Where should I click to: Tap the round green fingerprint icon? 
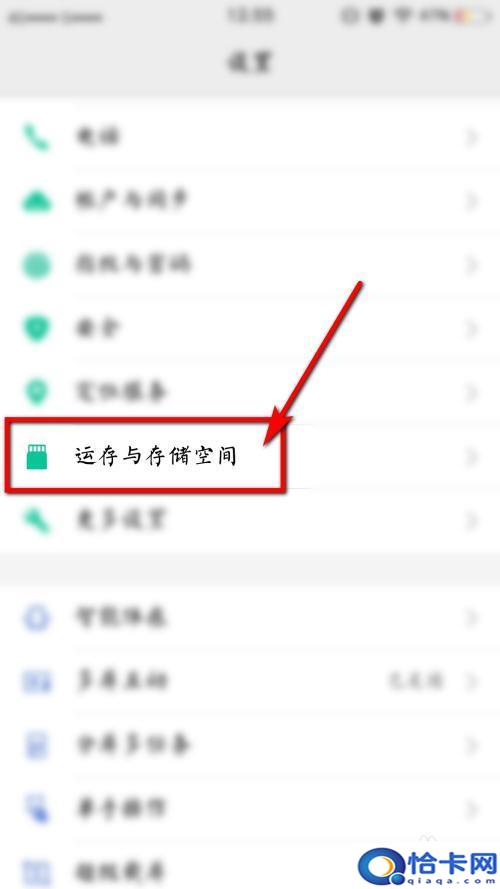[x=36, y=265]
